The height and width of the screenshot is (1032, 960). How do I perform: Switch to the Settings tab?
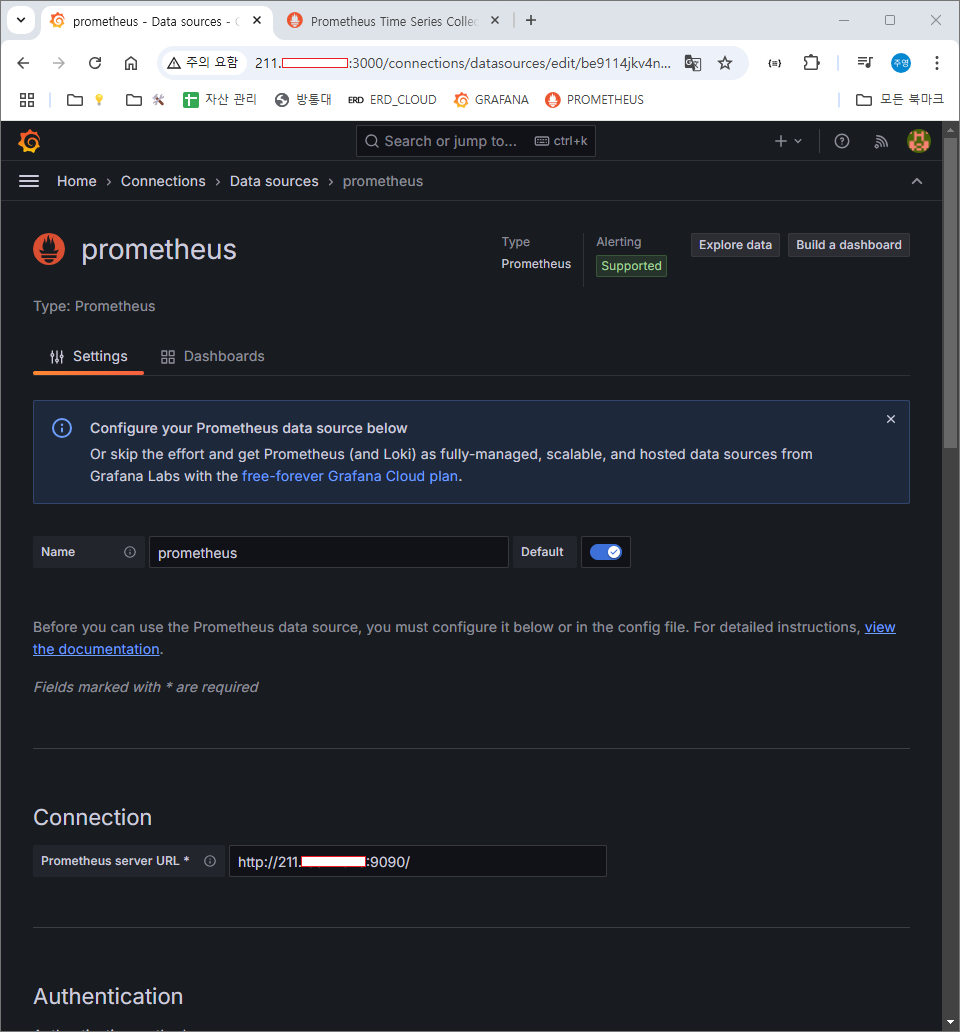click(88, 356)
